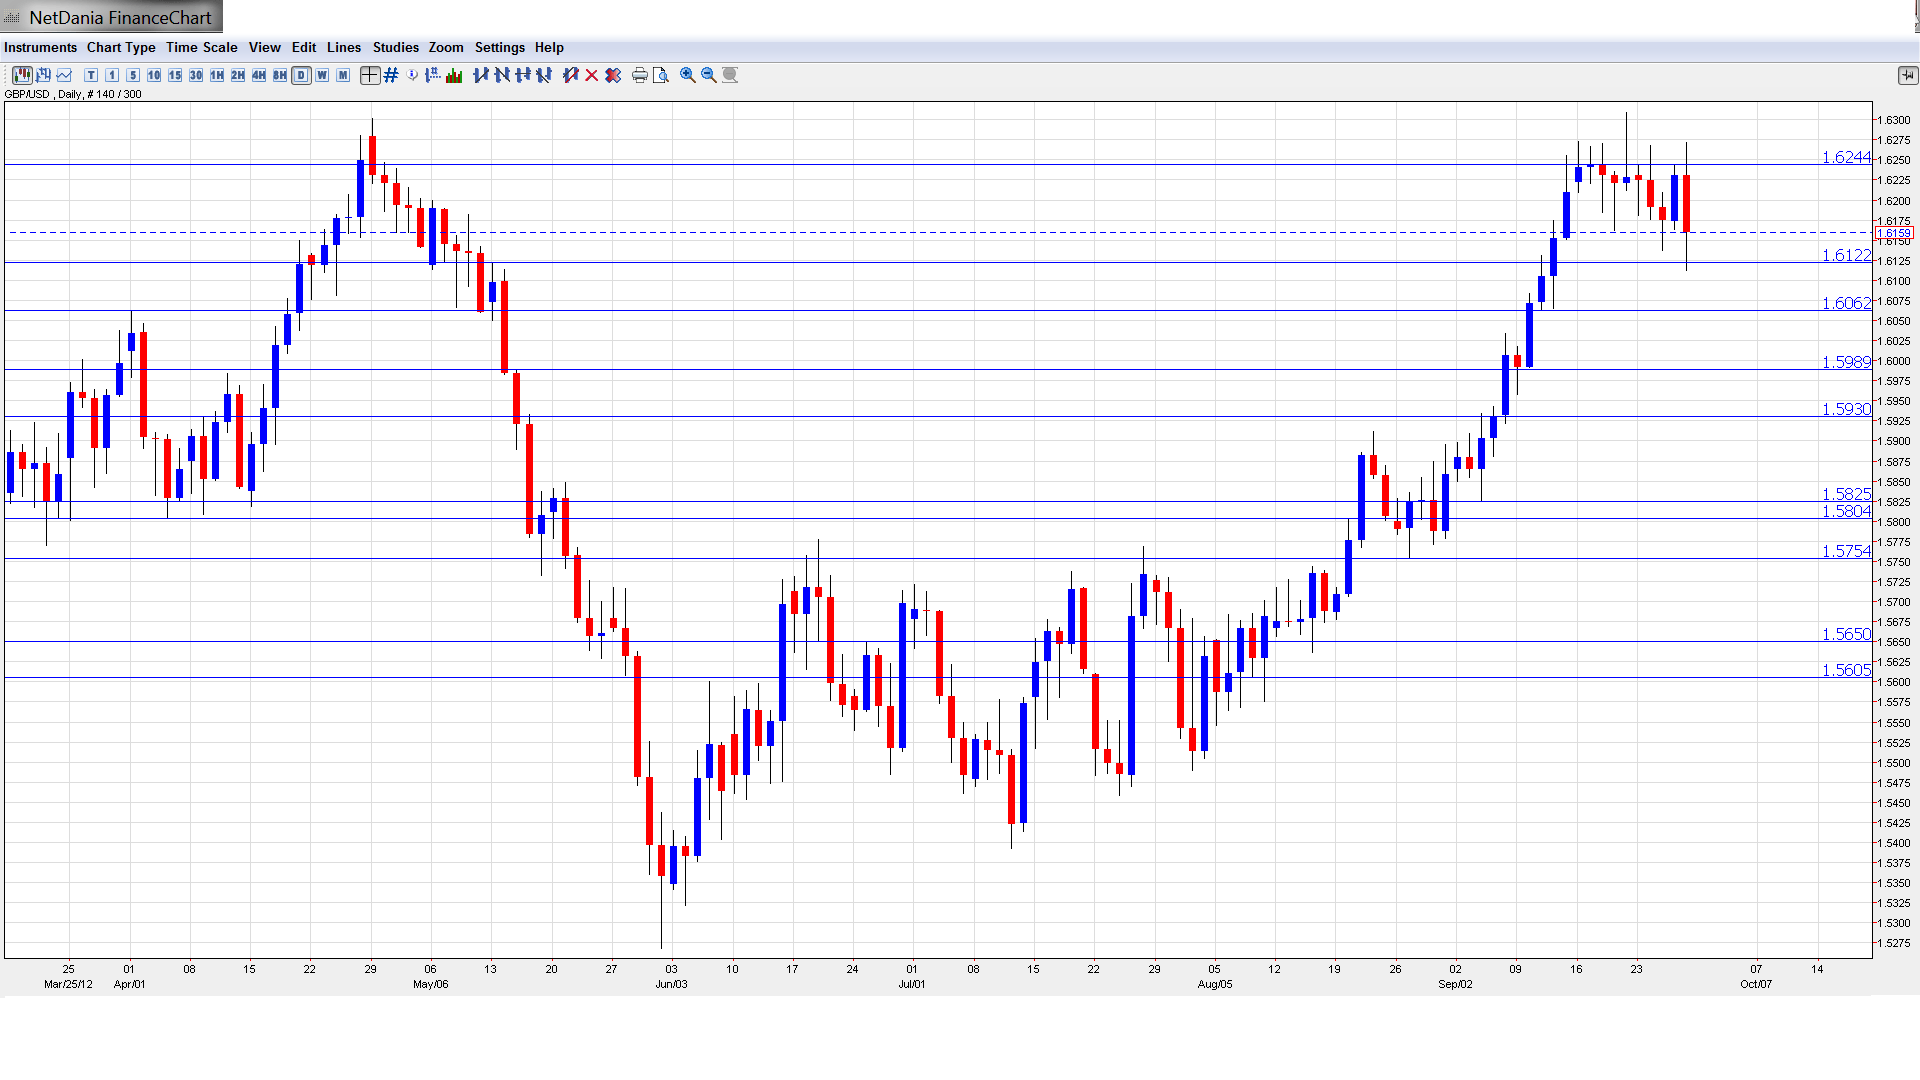Open the Edit menu
The width and height of the screenshot is (1920, 1080).
tap(304, 47)
